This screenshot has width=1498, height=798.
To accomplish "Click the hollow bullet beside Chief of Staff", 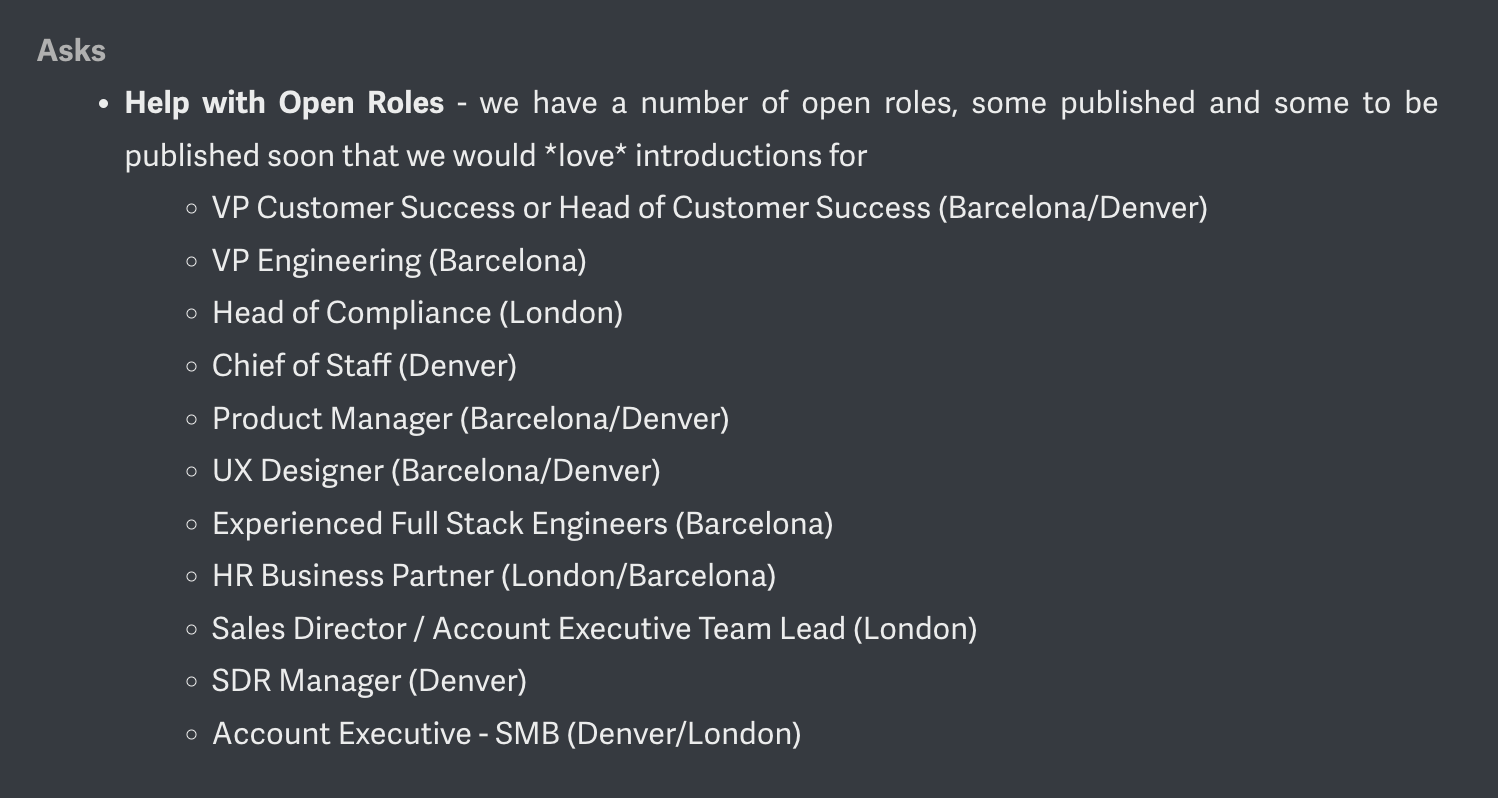I will click(192, 366).
